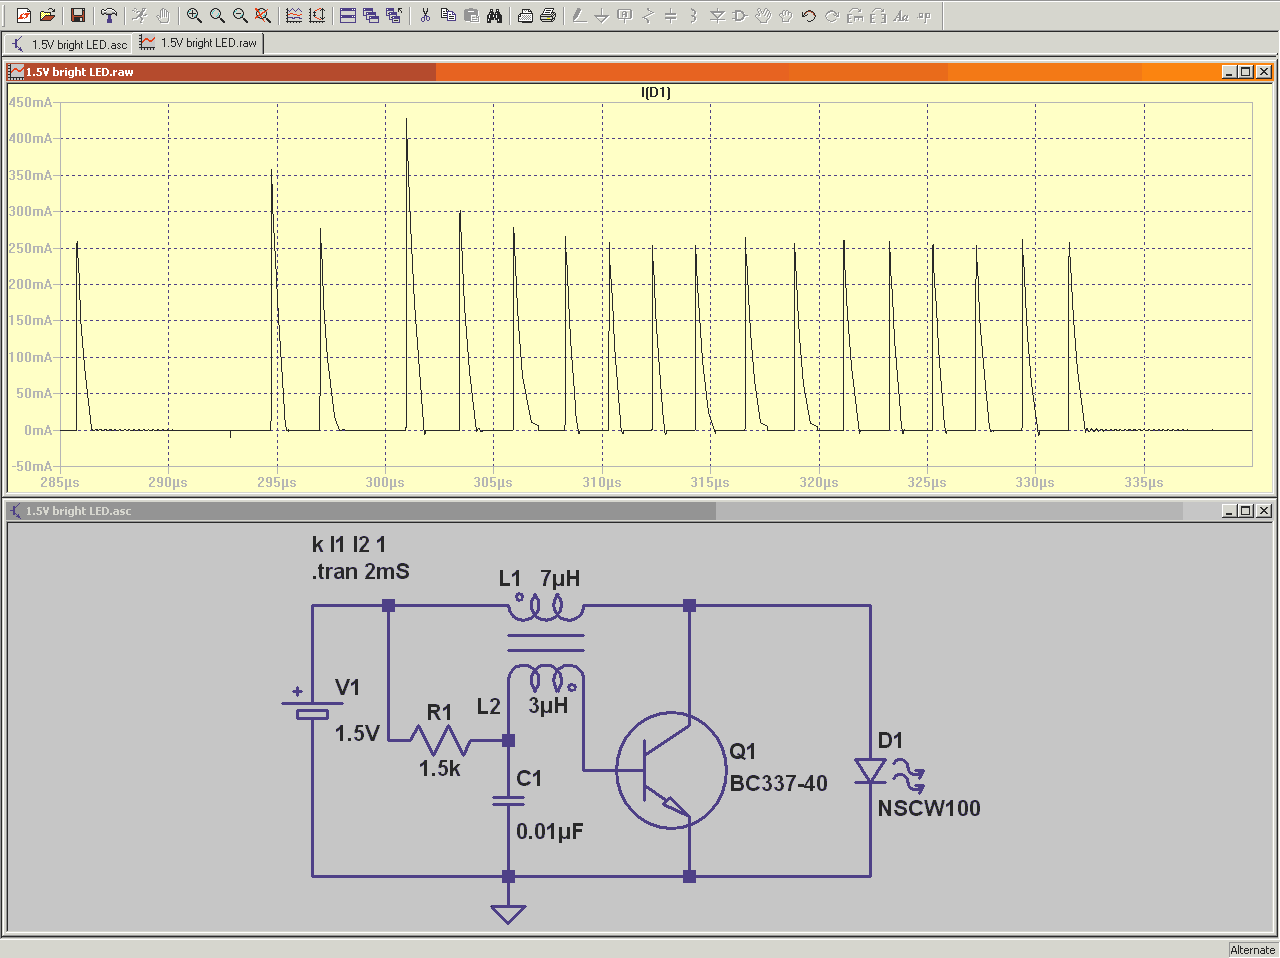Open print setup icon

click(525, 16)
